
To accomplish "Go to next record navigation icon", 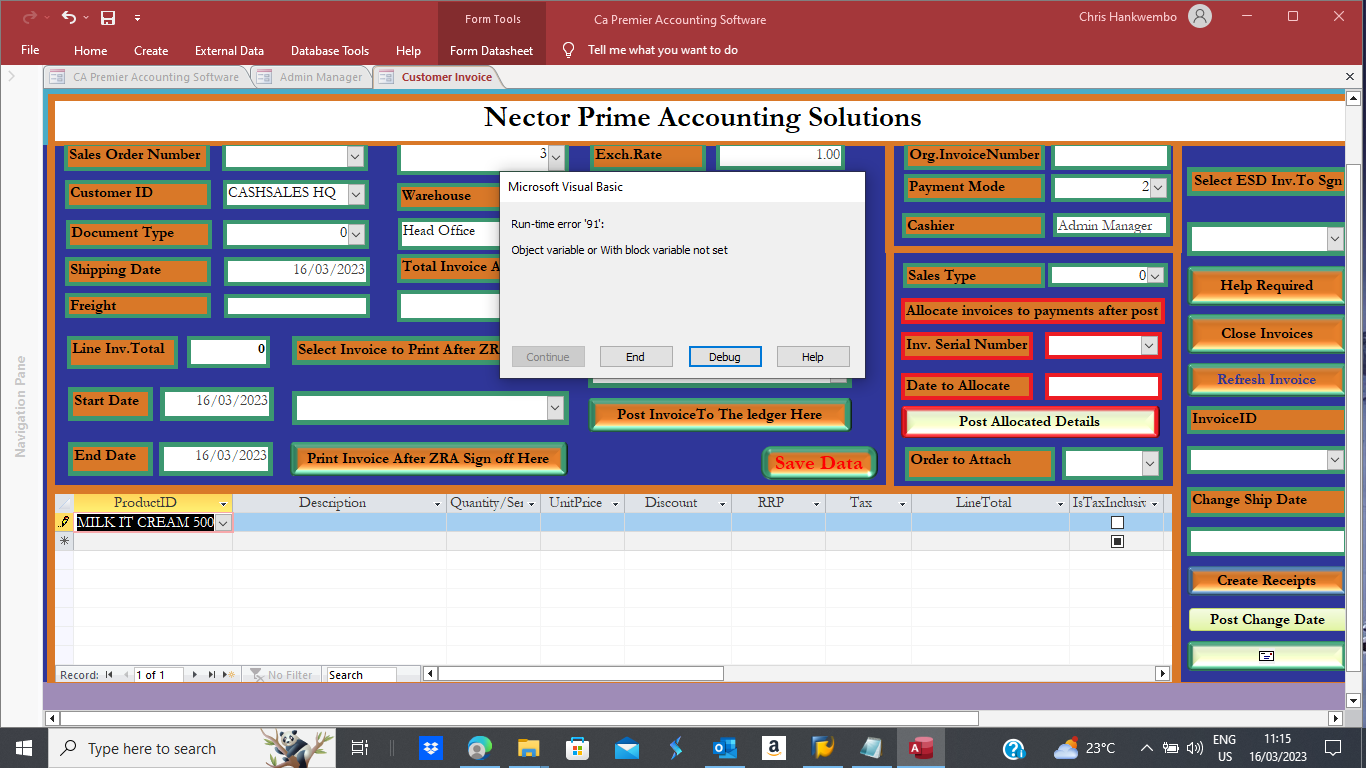I will click(x=195, y=675).
